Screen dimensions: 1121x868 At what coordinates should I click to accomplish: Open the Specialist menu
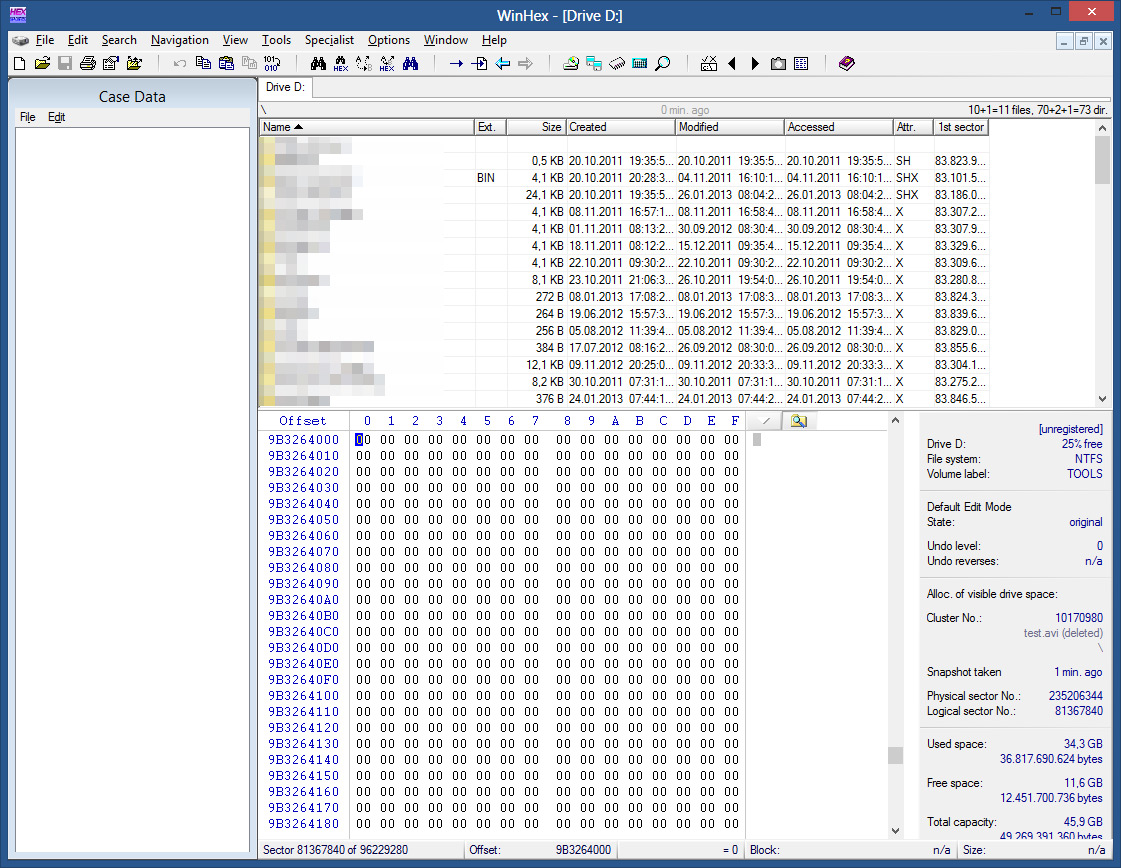click(329, 40)
